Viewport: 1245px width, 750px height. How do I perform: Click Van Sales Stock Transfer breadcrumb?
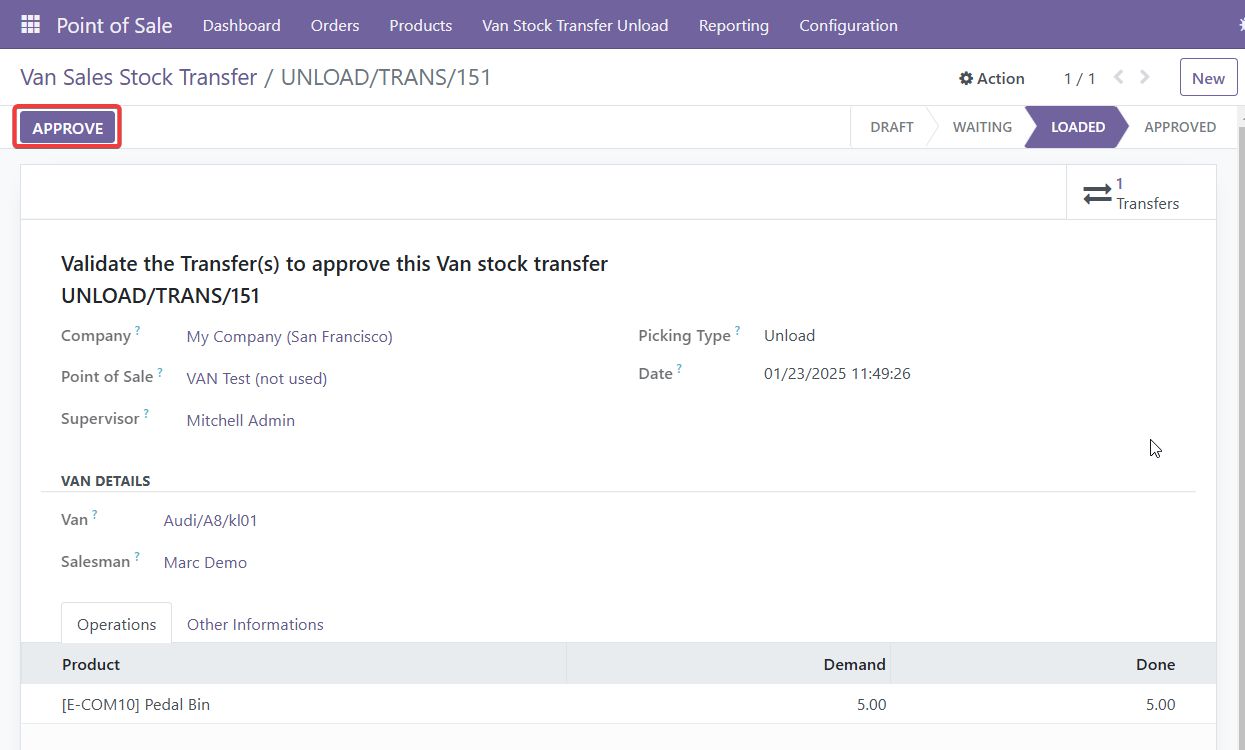click(139, 77)
